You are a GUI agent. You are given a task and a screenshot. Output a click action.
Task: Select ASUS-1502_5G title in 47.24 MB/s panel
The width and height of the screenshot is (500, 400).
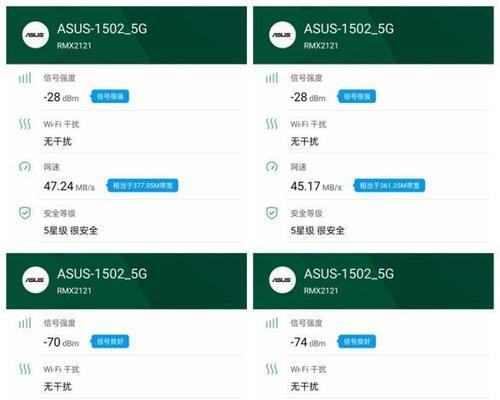coord(102,29)
